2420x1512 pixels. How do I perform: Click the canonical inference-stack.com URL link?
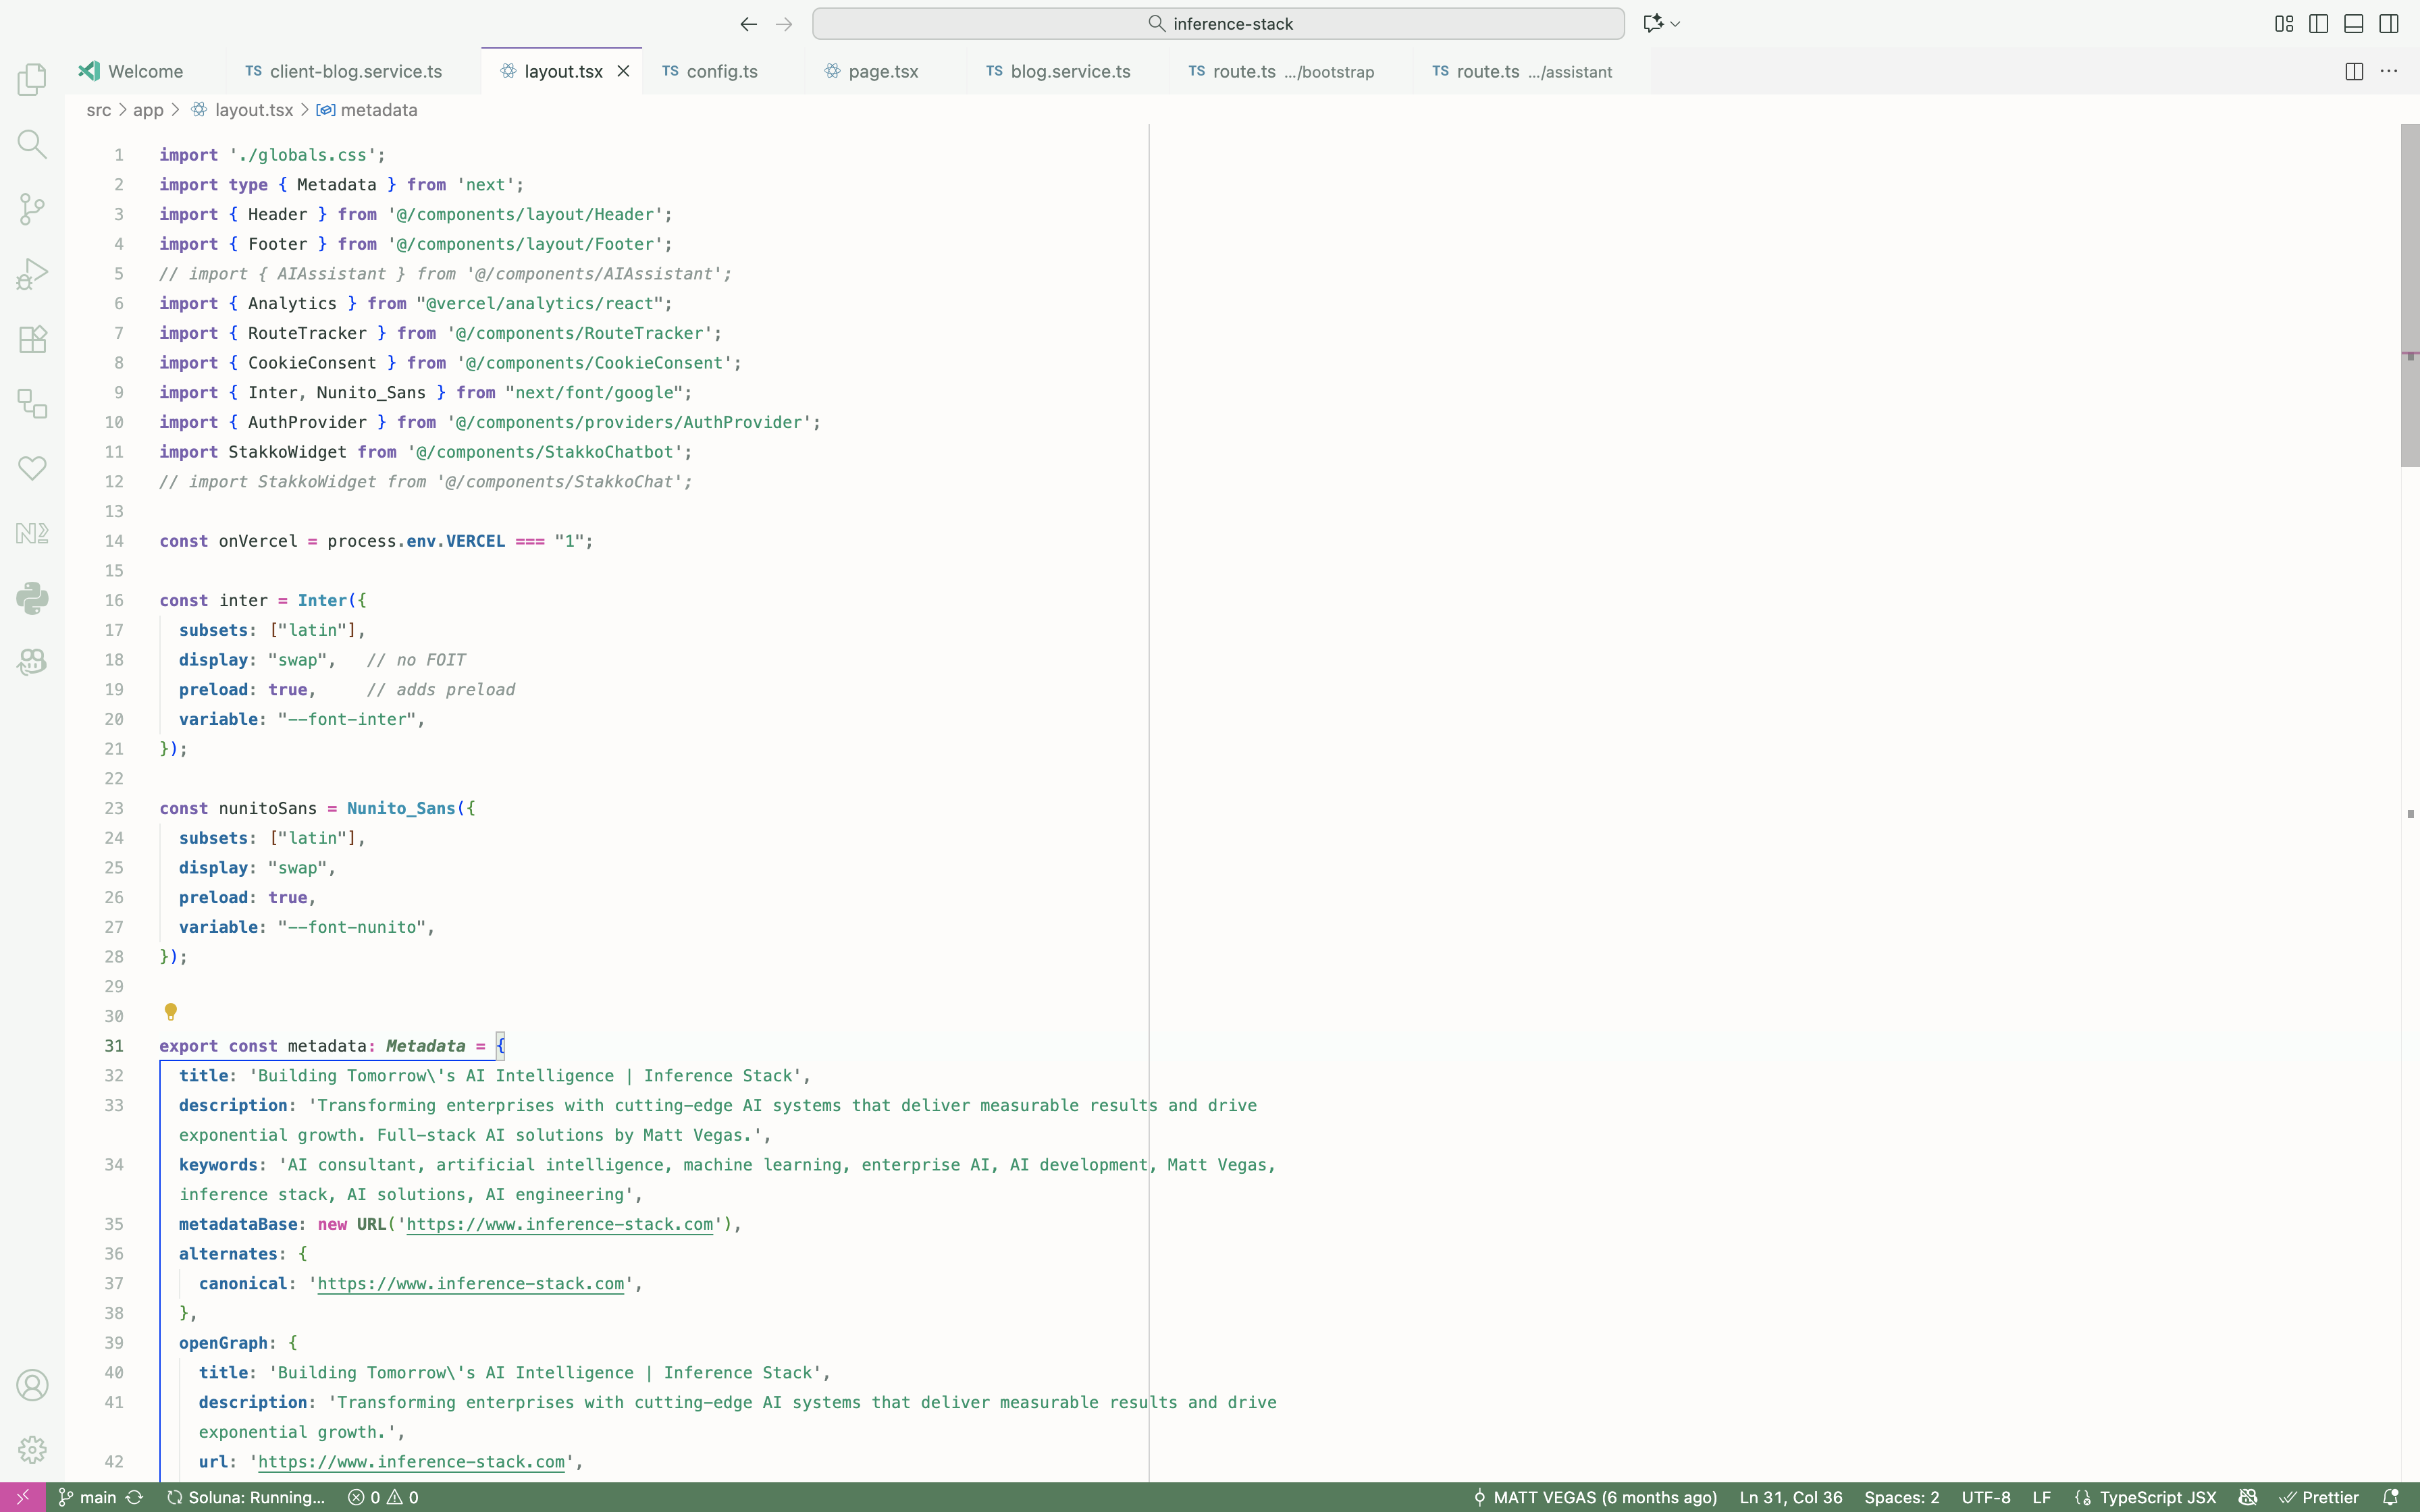pyautogui.click(x=470, y=1283)
